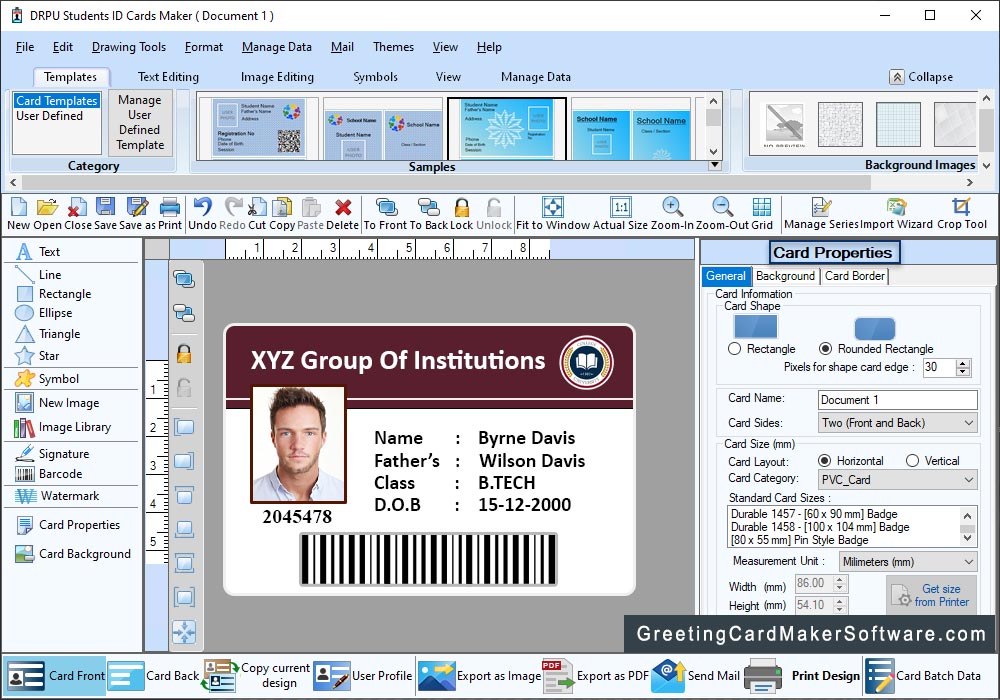Open the Manage Data menu
This screenshot has height=700, width=1000.
277,47
